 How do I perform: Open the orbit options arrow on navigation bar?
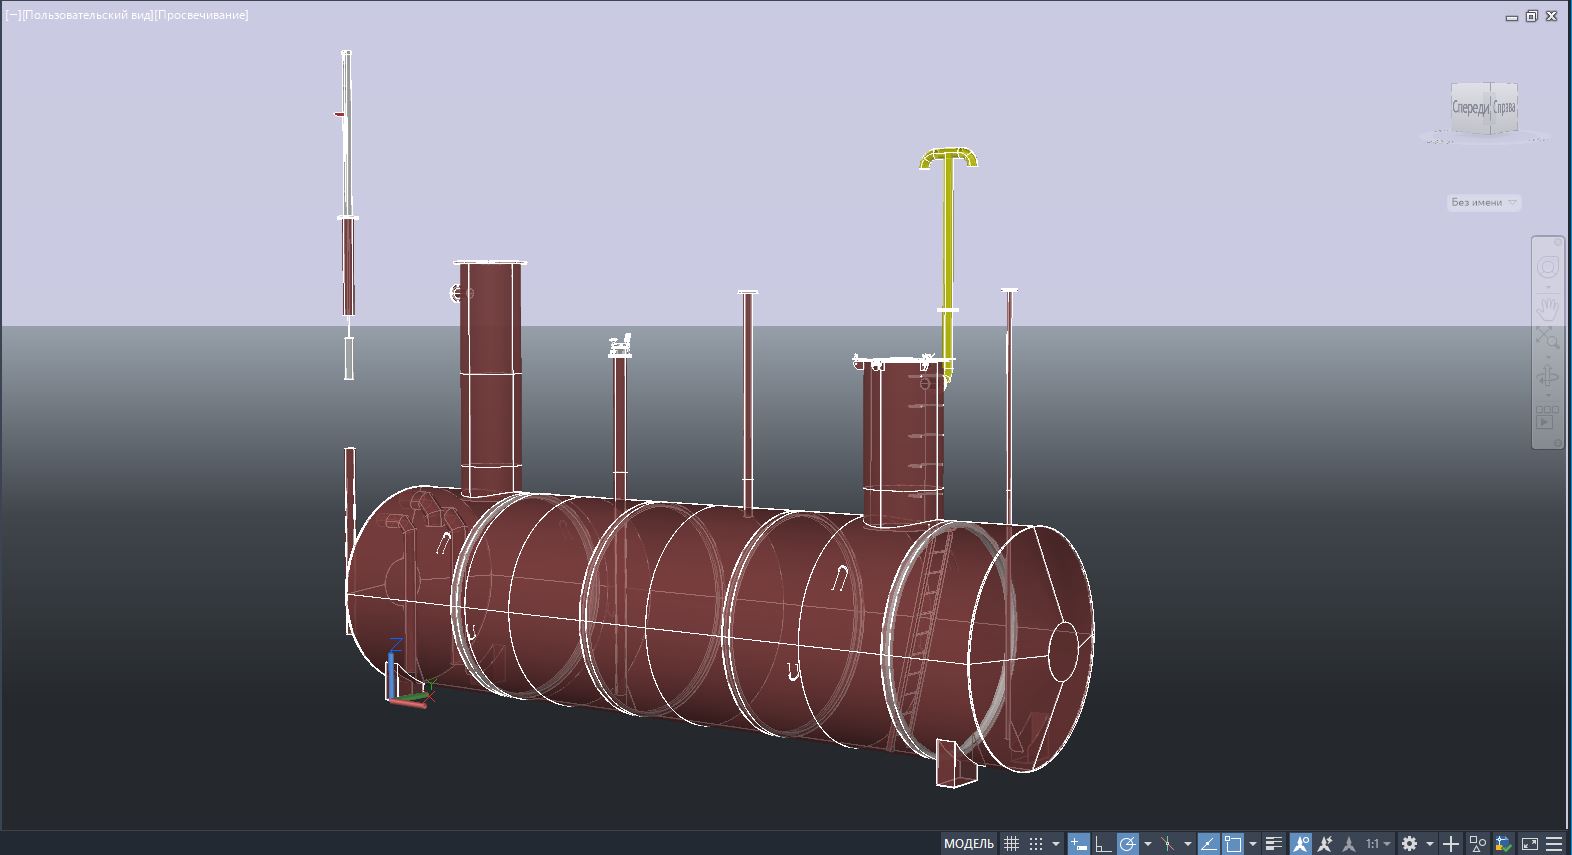(x=1547, y=395)
